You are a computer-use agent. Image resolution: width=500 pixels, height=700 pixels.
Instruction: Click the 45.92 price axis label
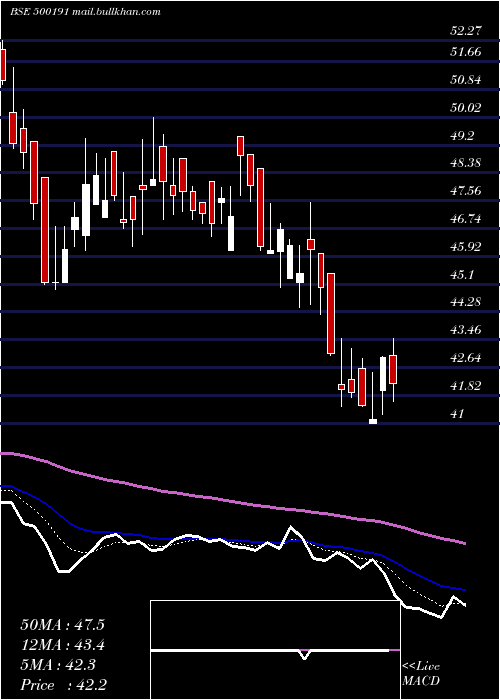coord(466,246)
